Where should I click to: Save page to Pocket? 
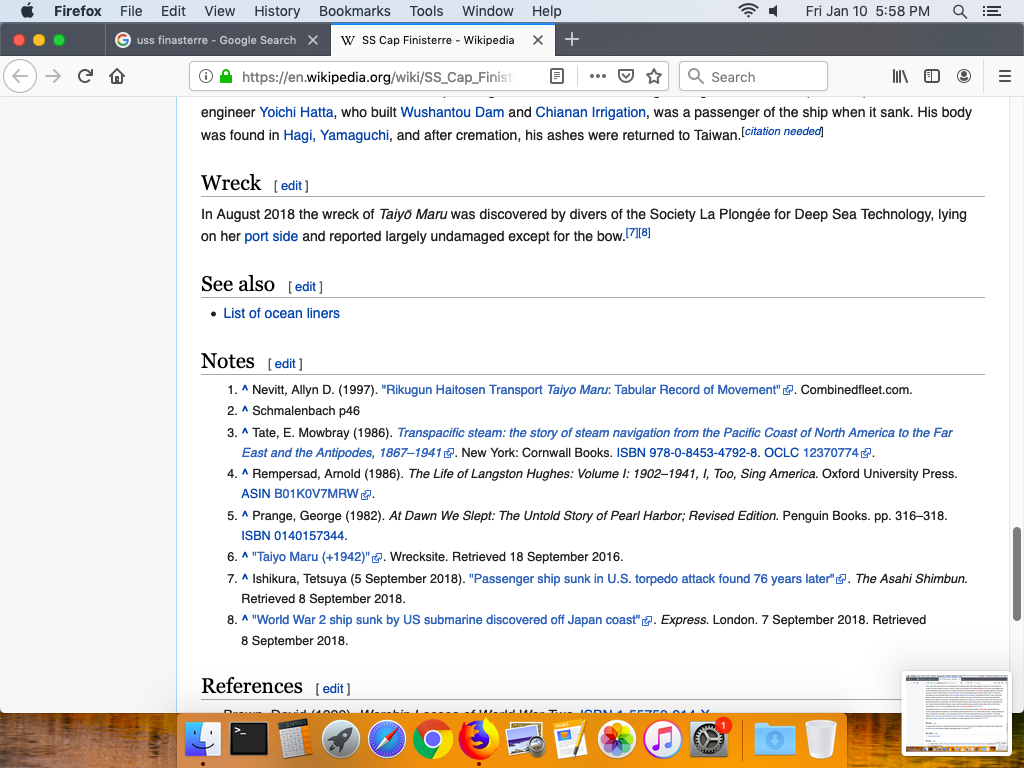626,77
